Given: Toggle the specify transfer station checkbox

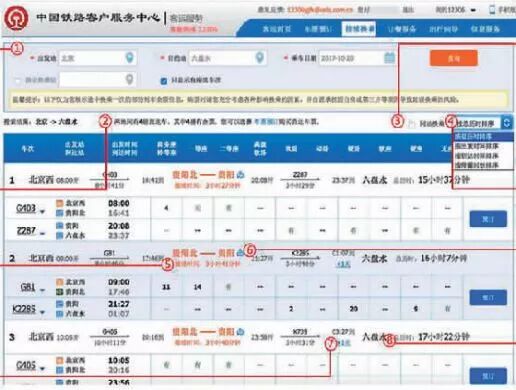Looking at the screenshot, I should [x=18, y=80].
